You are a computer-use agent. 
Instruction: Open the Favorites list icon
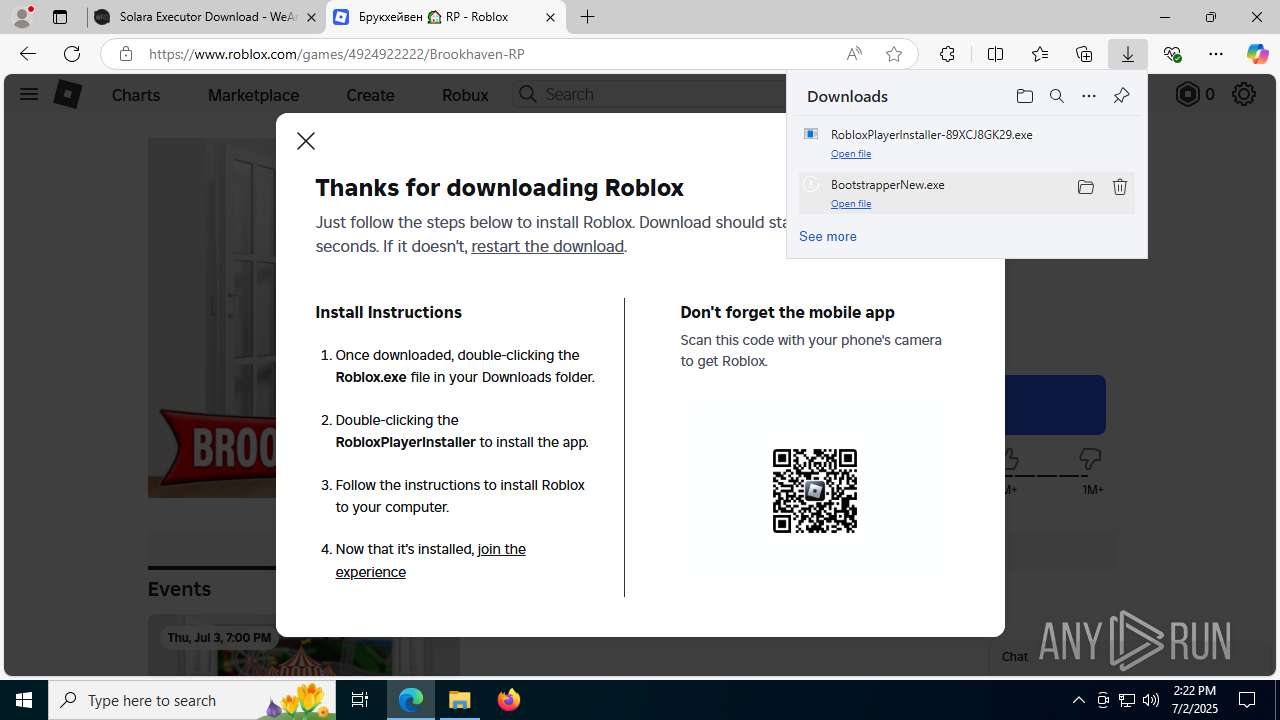(x=1040, y=54)
